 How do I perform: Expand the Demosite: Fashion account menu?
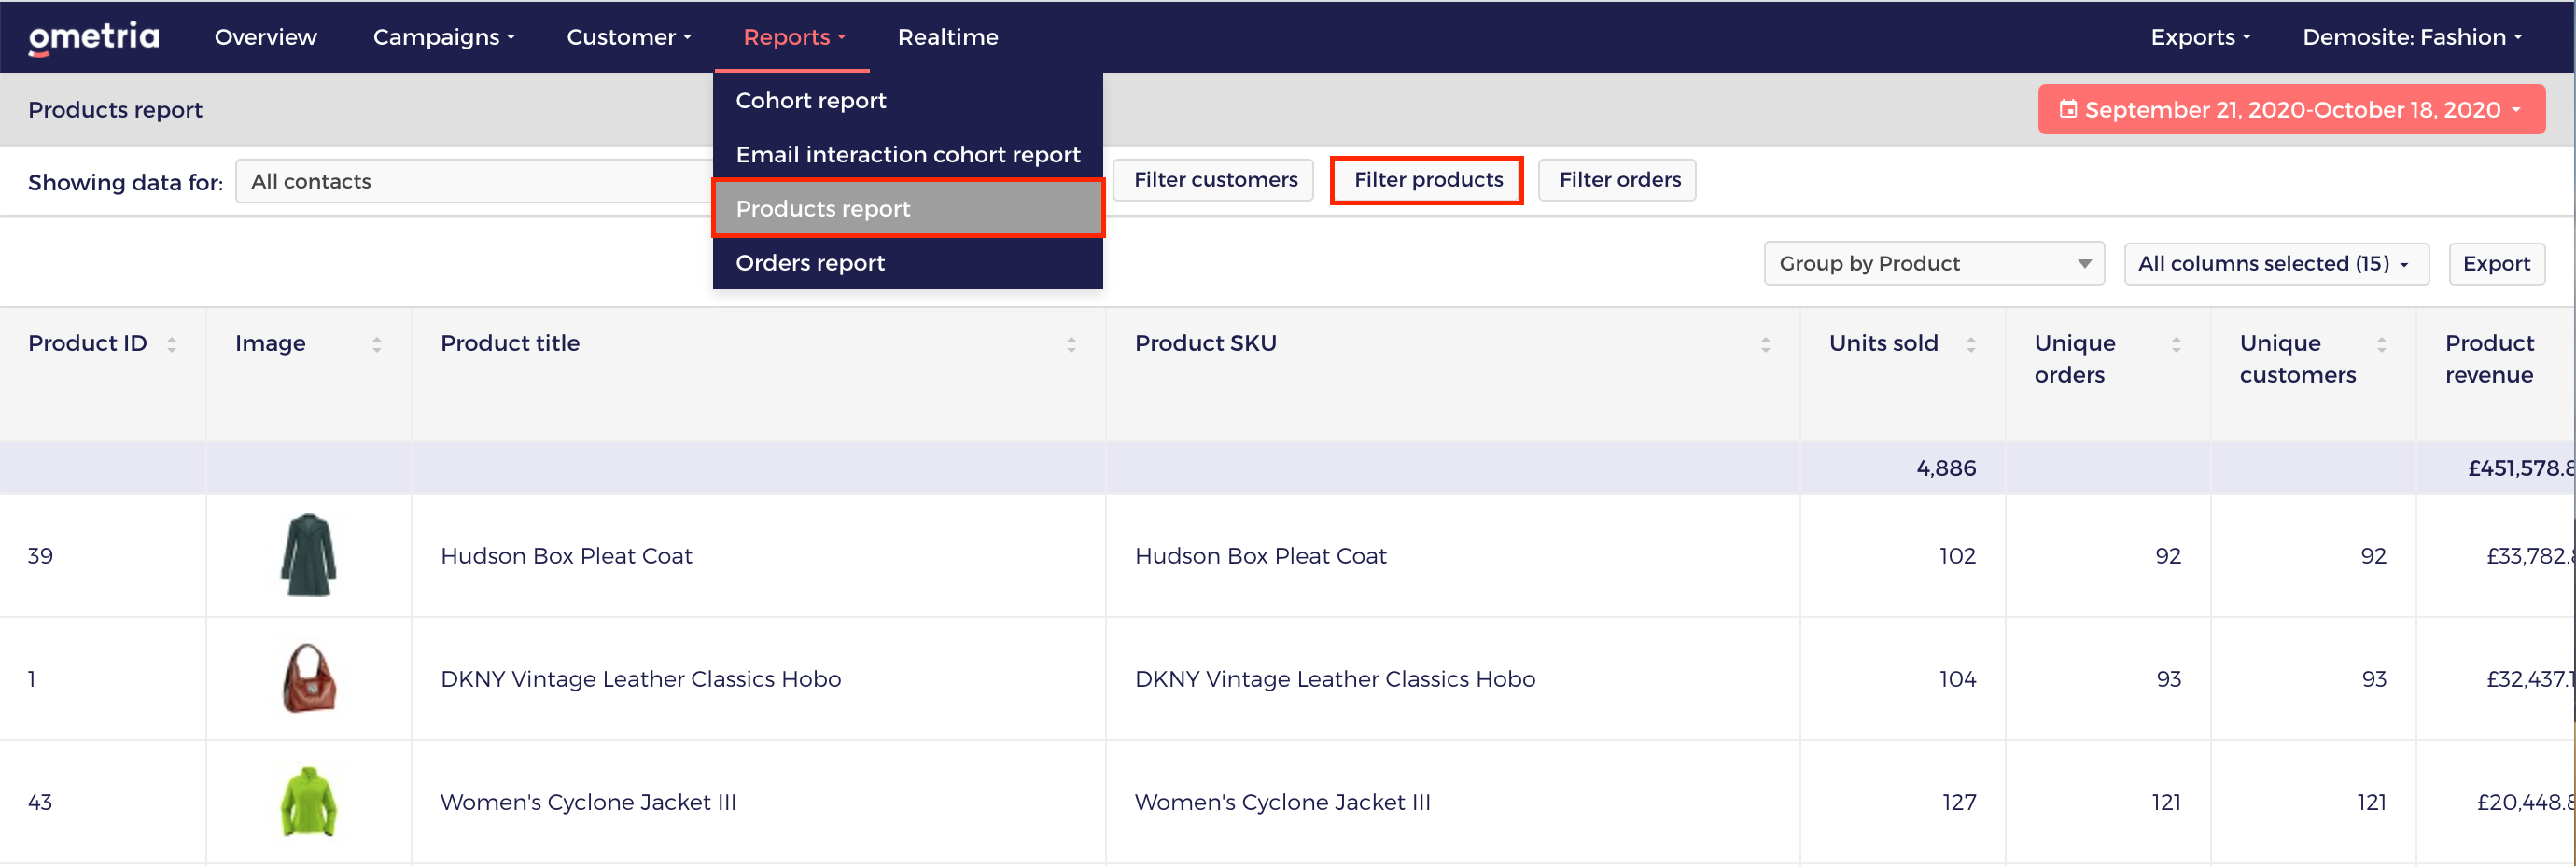coord(2412,37)
